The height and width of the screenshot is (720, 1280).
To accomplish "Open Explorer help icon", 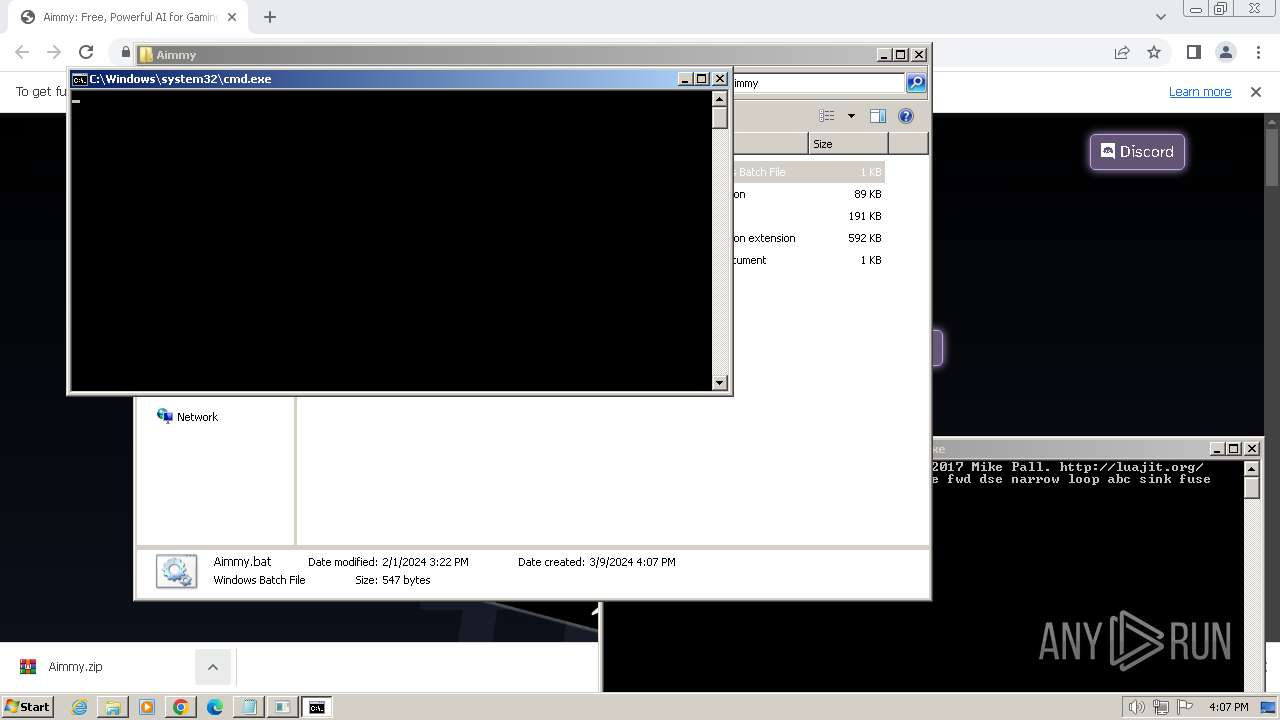I will (x=906, y=116).
